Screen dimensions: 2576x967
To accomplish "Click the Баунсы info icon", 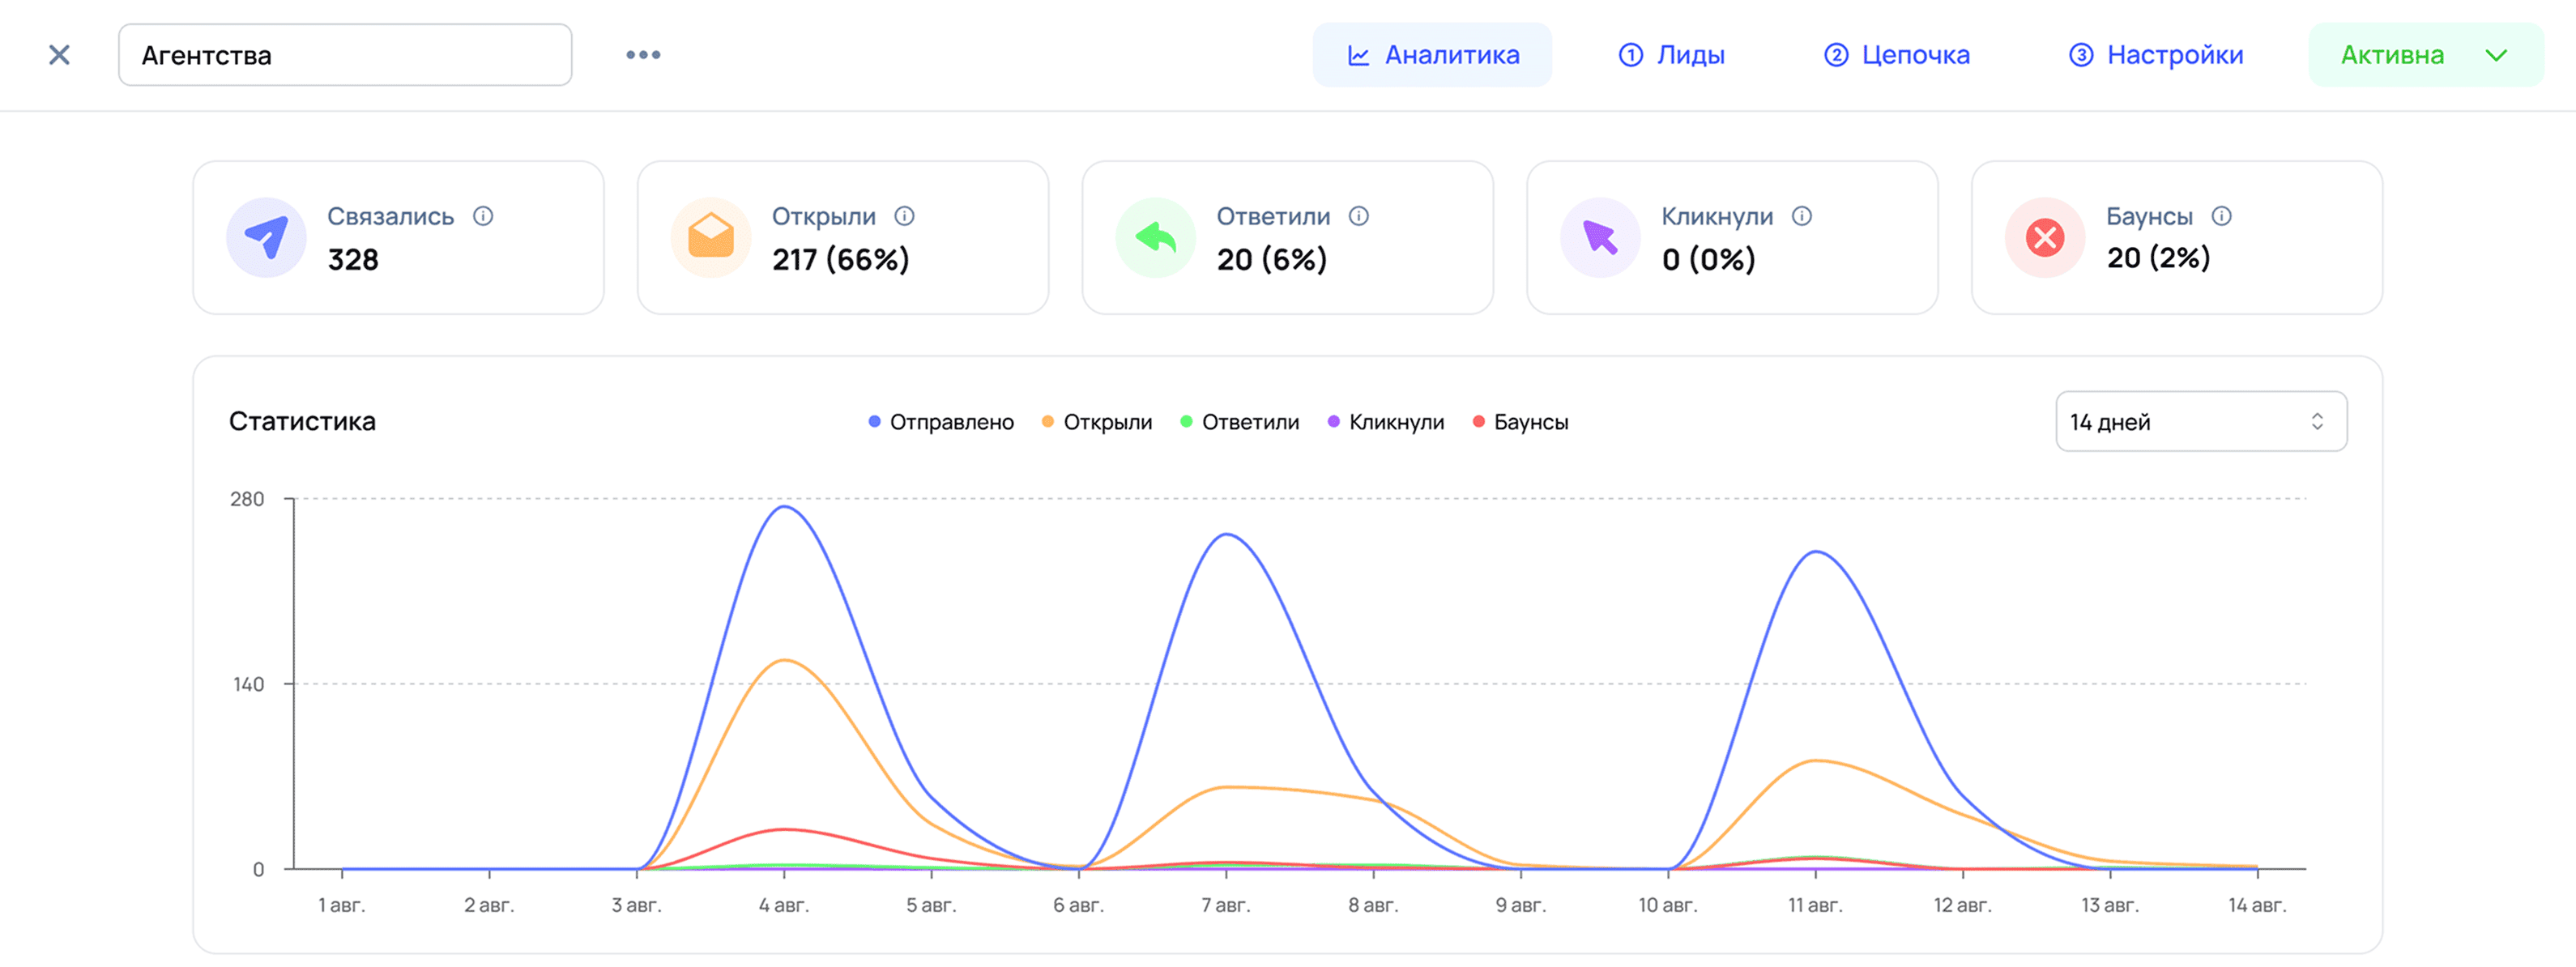I will [2221, 216].
